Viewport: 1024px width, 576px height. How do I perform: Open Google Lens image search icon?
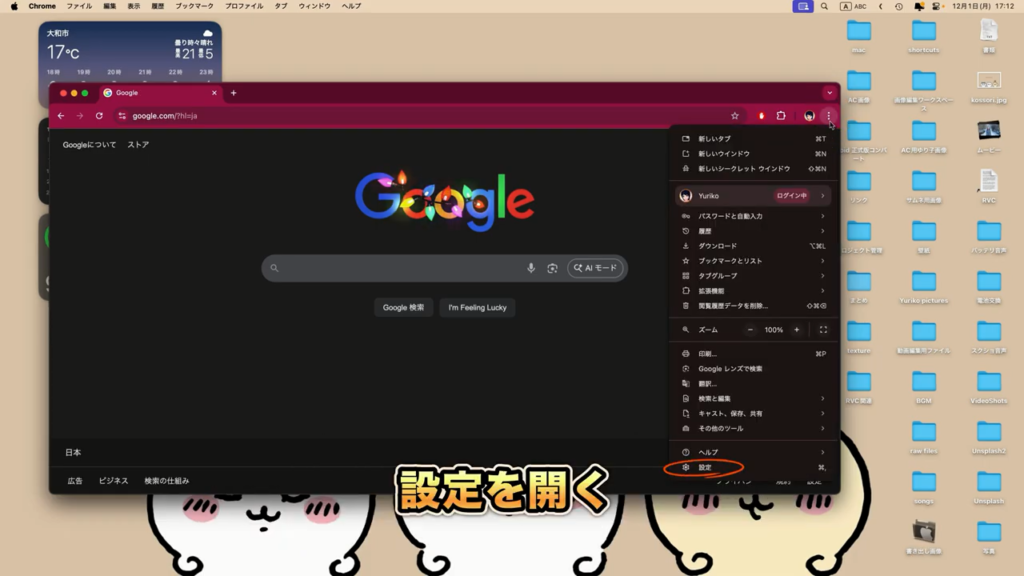(x=552, y=268)
